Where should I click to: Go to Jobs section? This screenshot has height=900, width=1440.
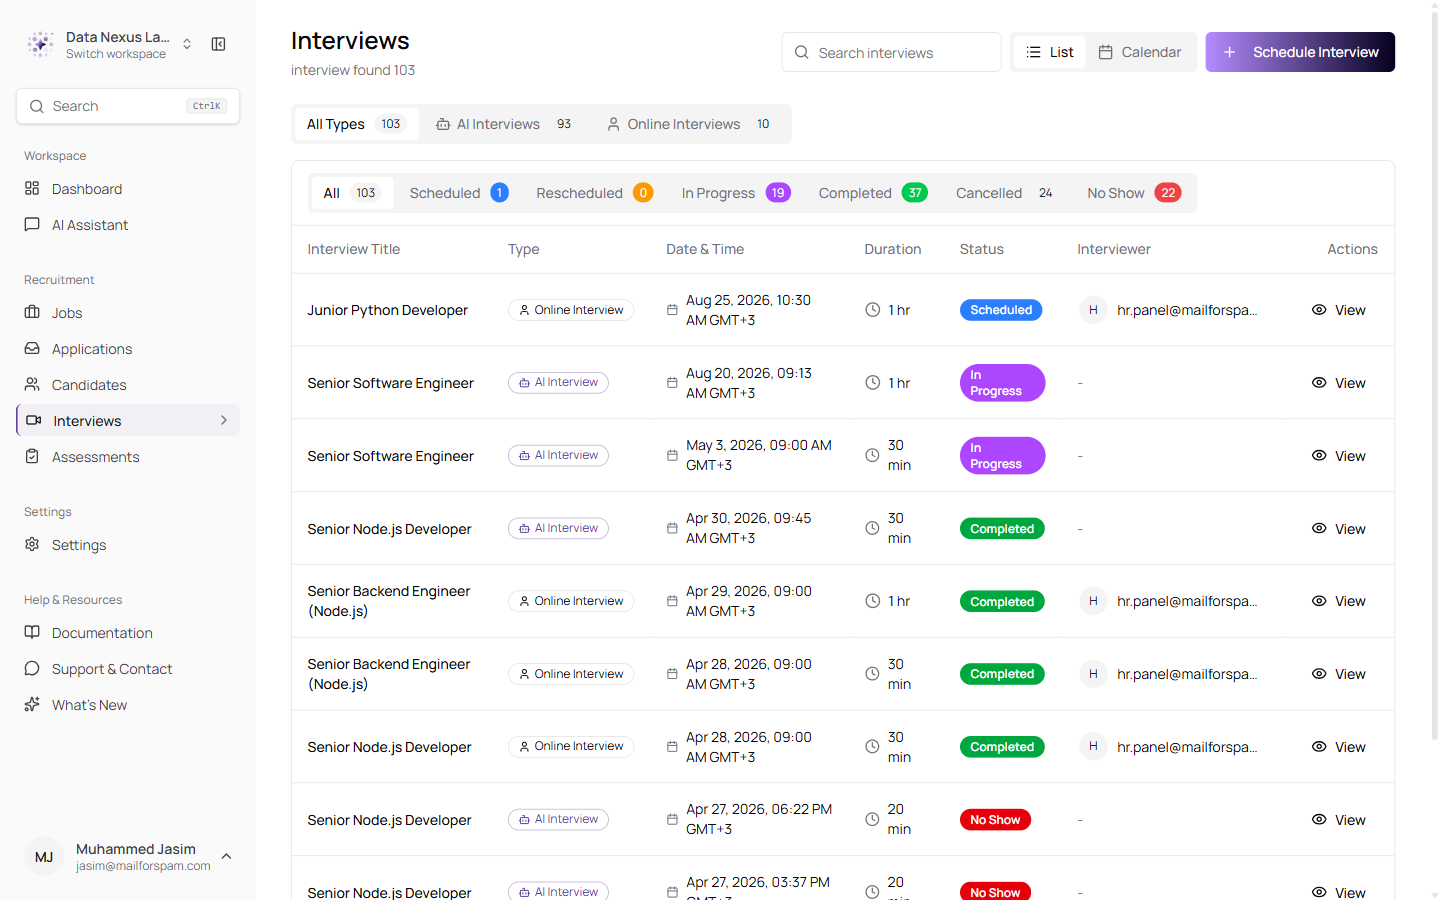(x=128, y=313)
